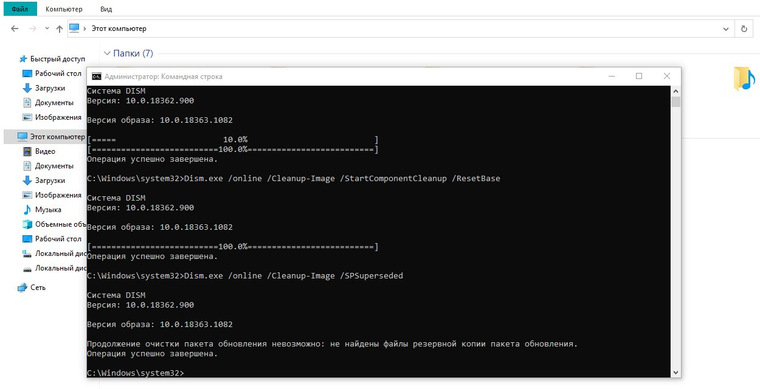The image size is (760, 389).
Task: Maximize the command prompt window
Action: point(639,76)
